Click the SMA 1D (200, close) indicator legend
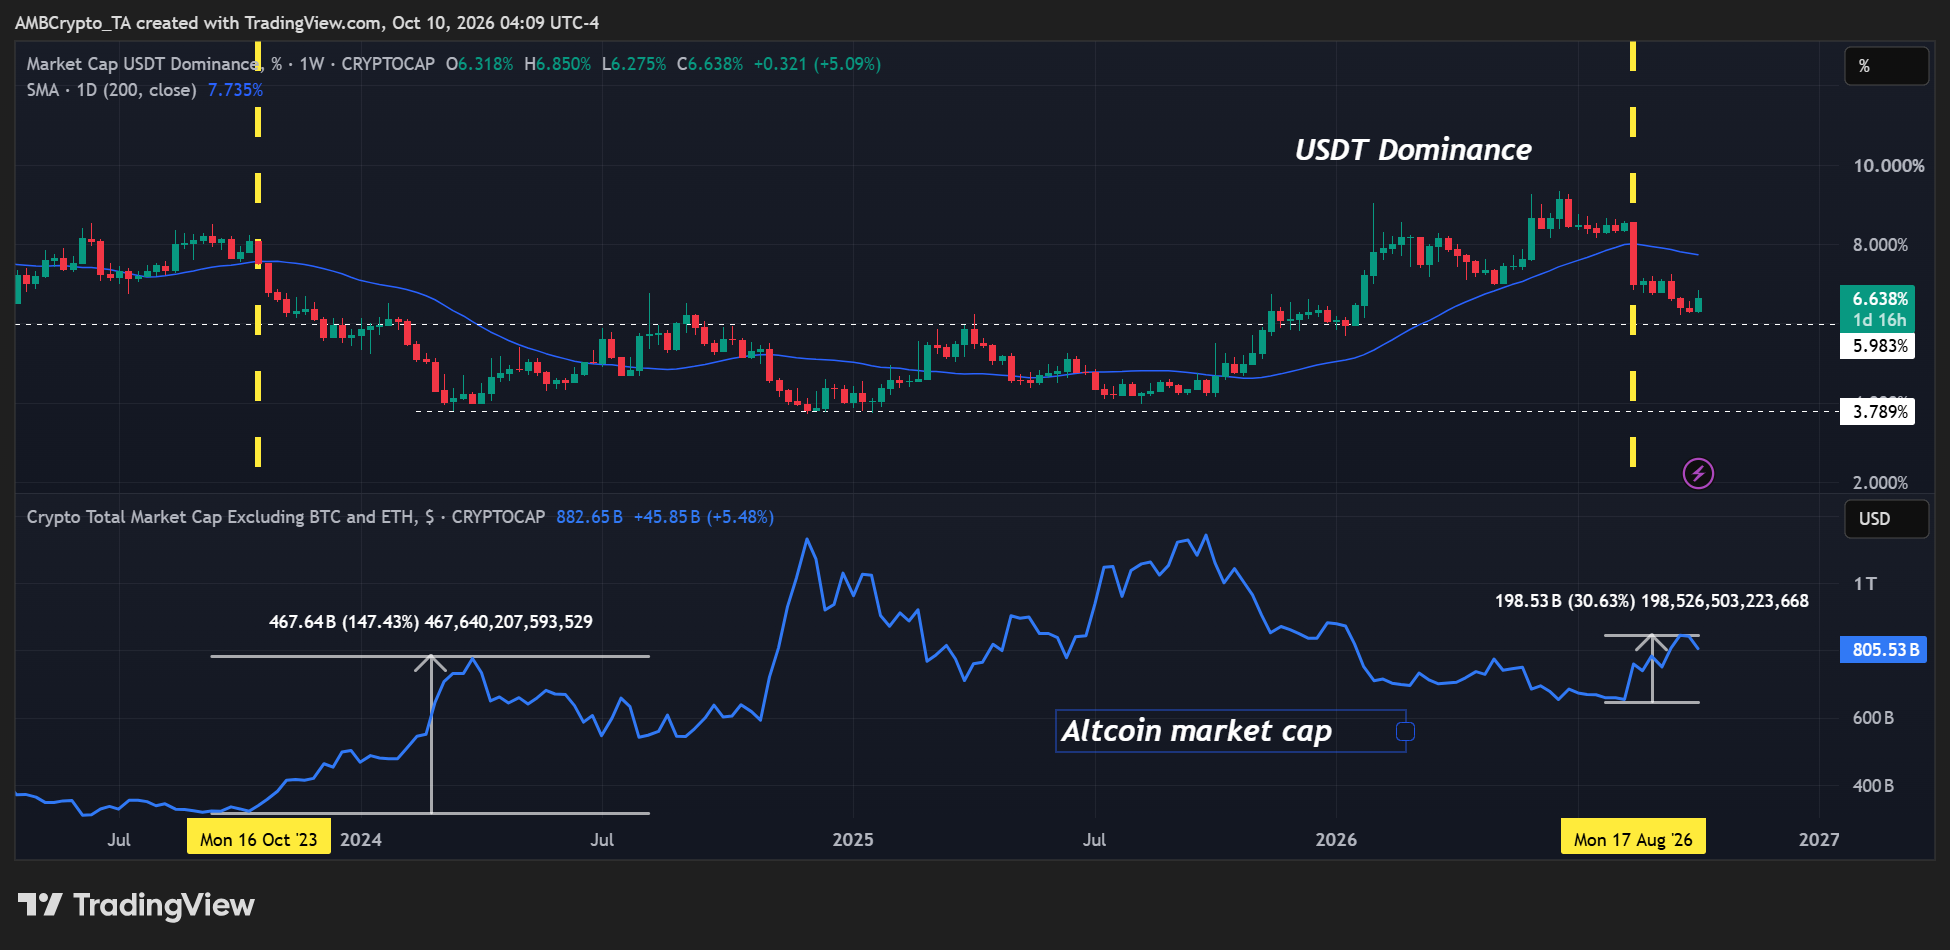The height and width of the screenshot is (950, 1950). 111,90
